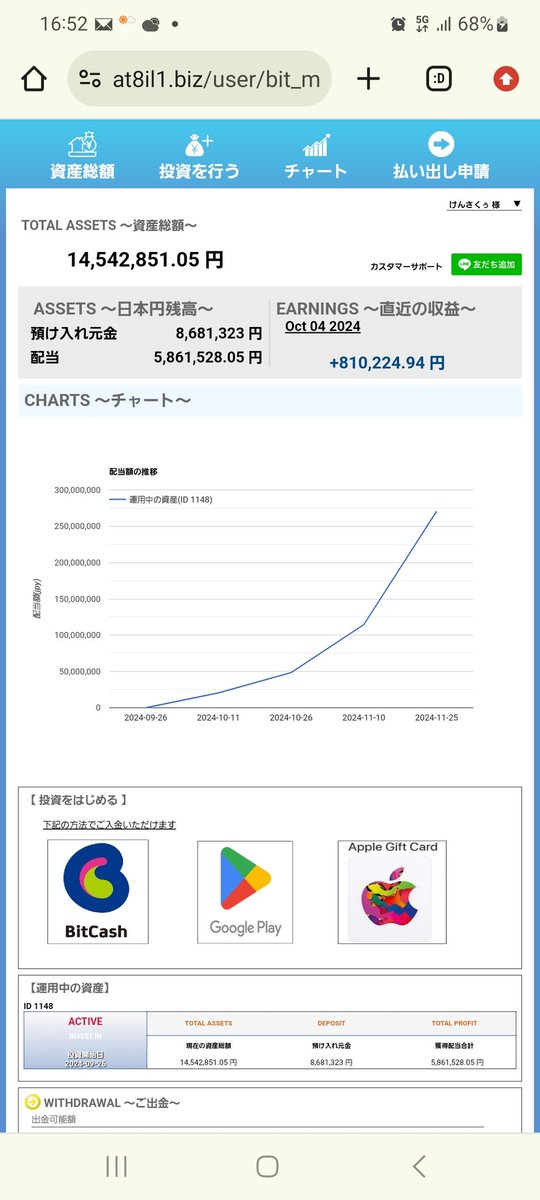Tap the Android home navigation button
The height and width of the screenshot is (1200, 540).
click(267, 1166)
